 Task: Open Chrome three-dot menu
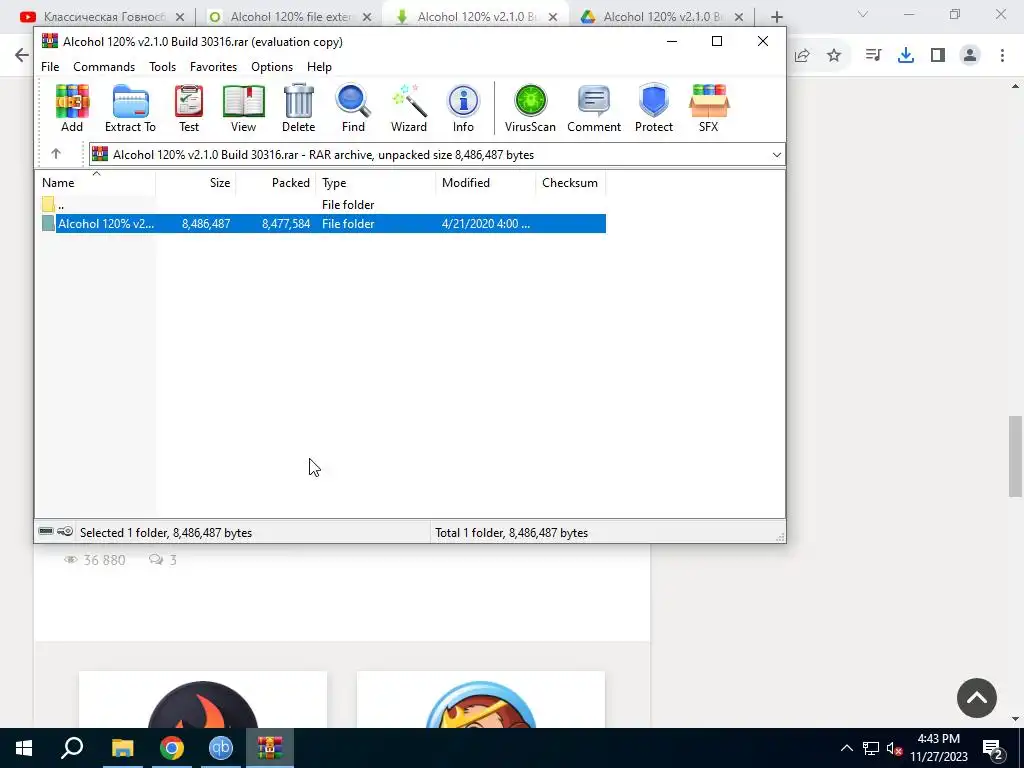1002,56
